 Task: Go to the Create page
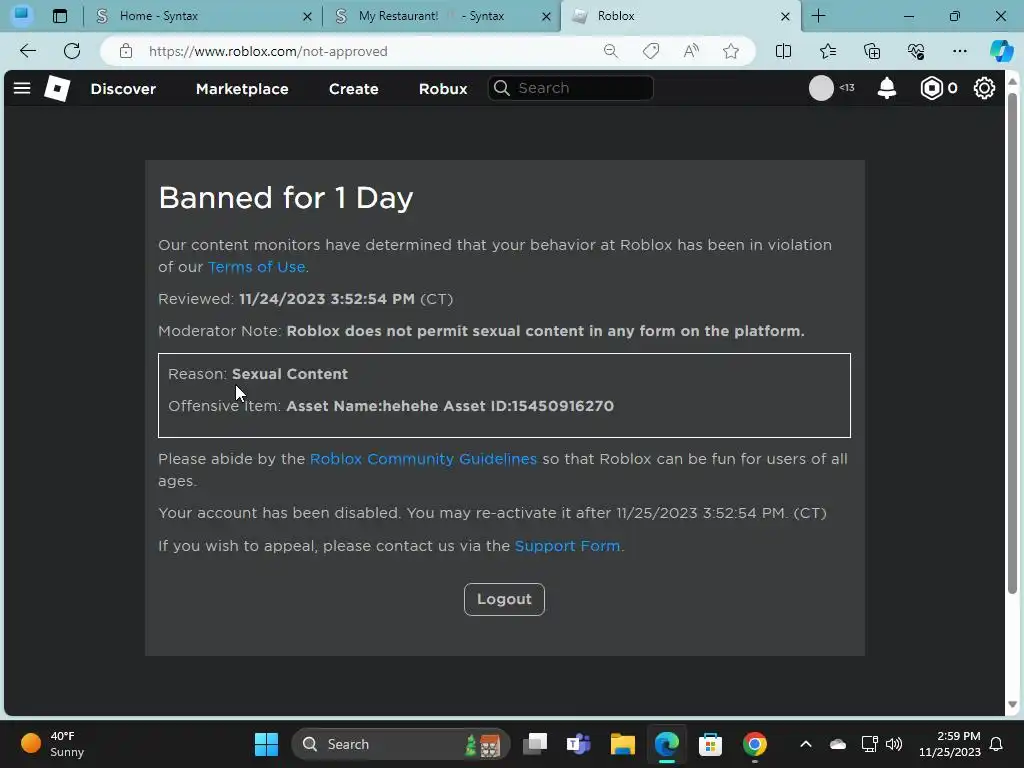(x=353, y=89)
